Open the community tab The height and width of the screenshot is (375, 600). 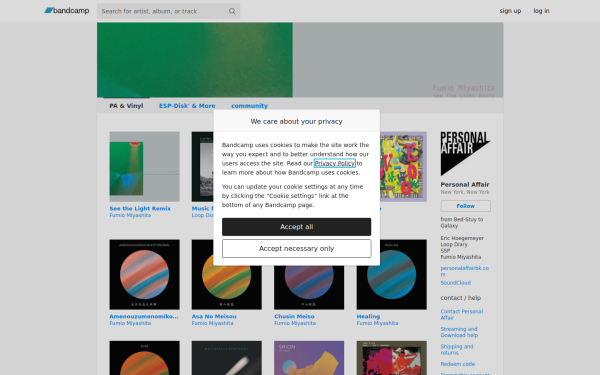[x=249, y=106]
